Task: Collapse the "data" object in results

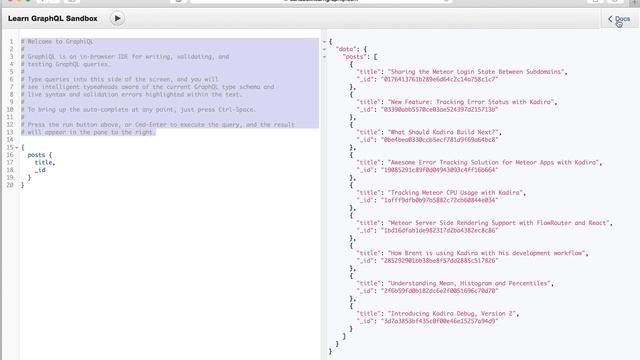Action: [324, 49]
